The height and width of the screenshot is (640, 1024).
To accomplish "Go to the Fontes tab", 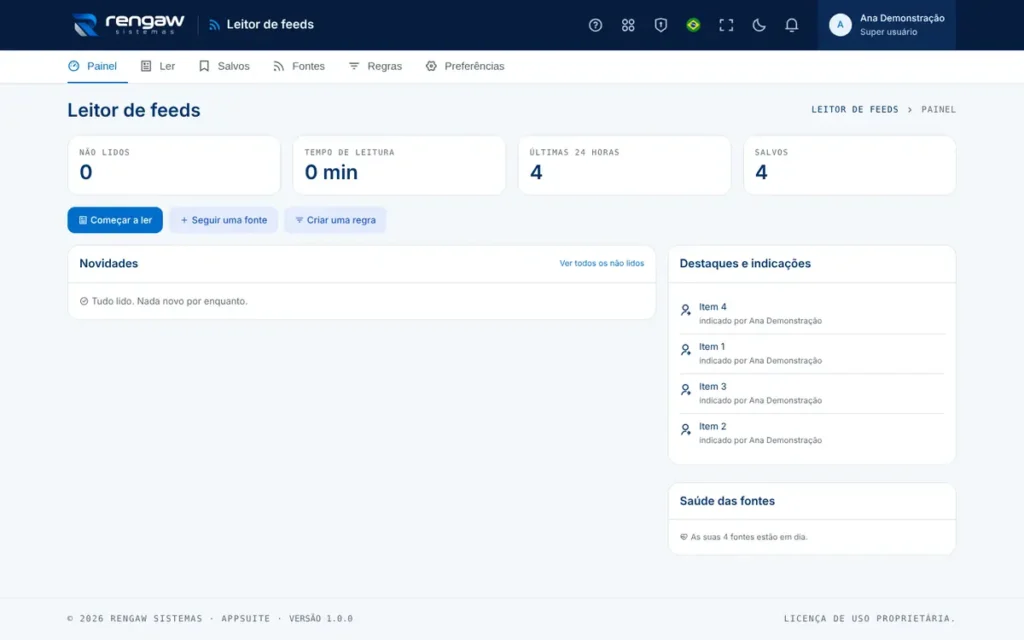I will pyautogui.click(x=298, y=66).
